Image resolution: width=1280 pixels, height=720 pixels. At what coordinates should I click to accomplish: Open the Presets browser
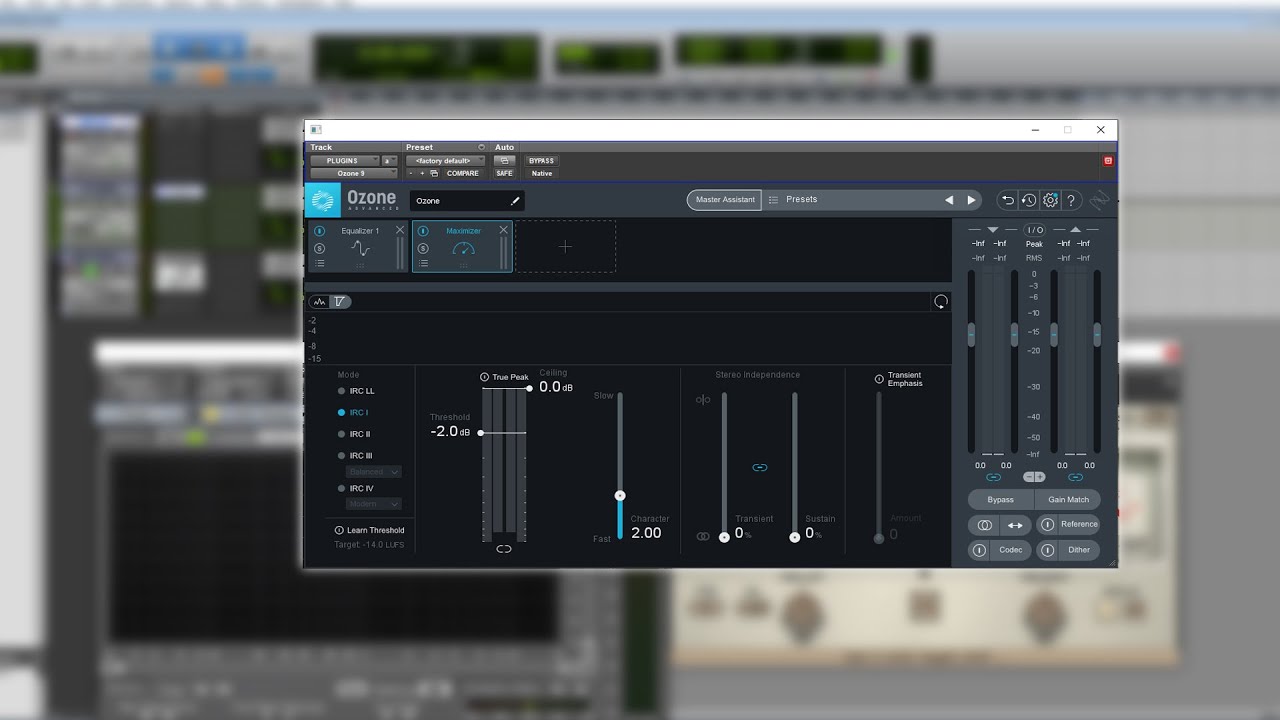point(801,200)
